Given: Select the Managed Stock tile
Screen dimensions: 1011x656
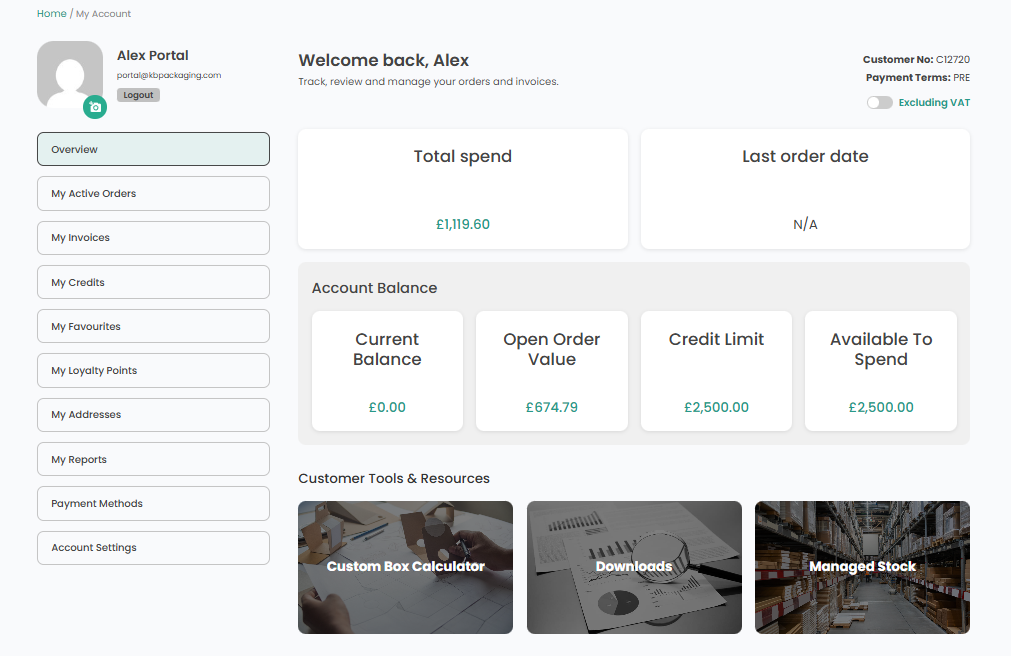Looking at the screenshot, I should (x=862, y=567).
